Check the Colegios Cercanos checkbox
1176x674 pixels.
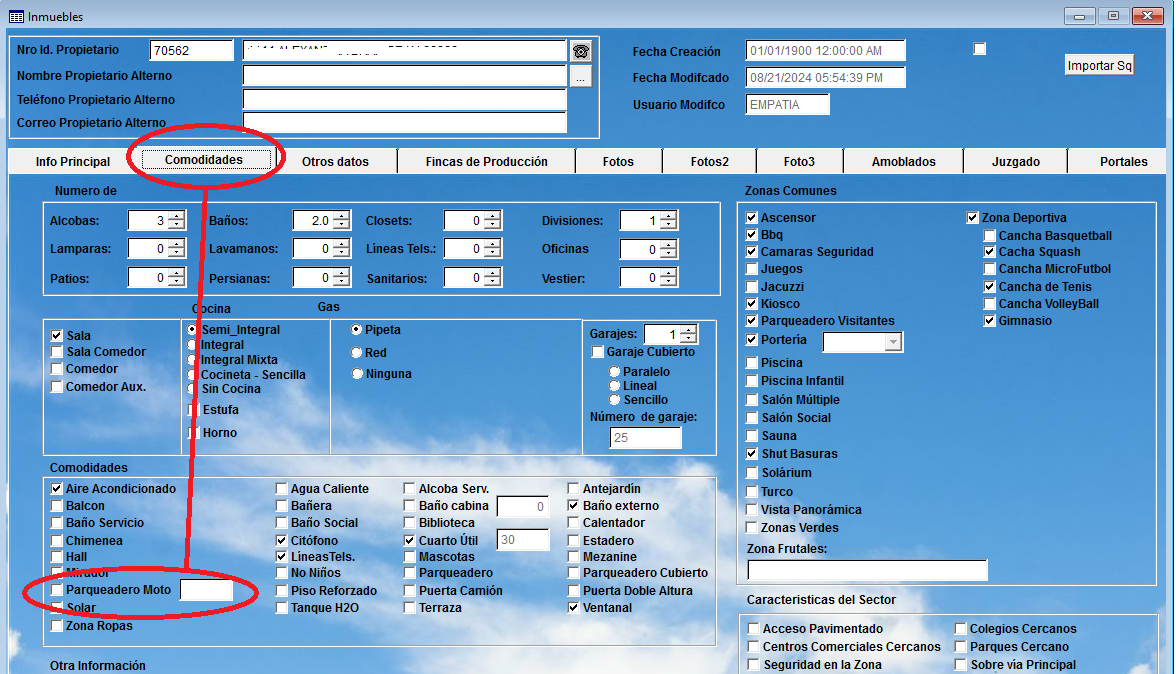[x=960, y=628]
